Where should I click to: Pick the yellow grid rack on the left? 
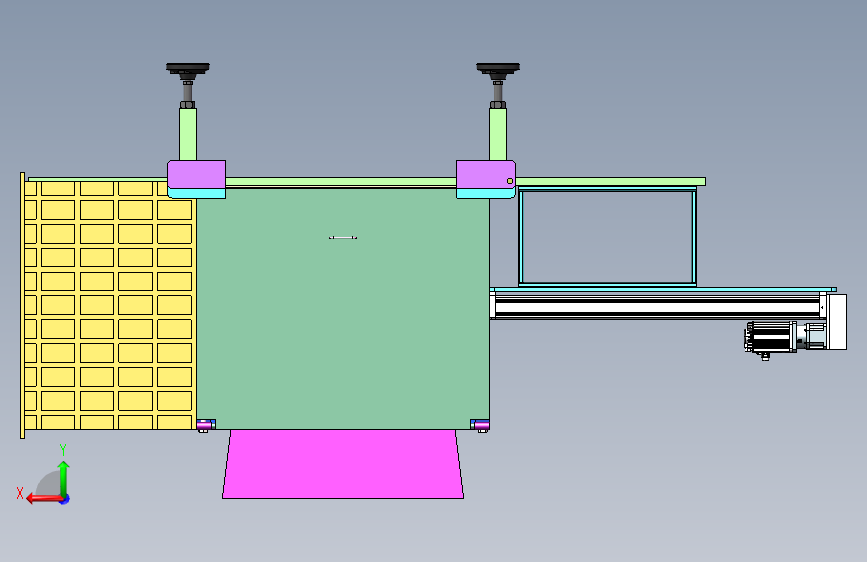(110, 305)
